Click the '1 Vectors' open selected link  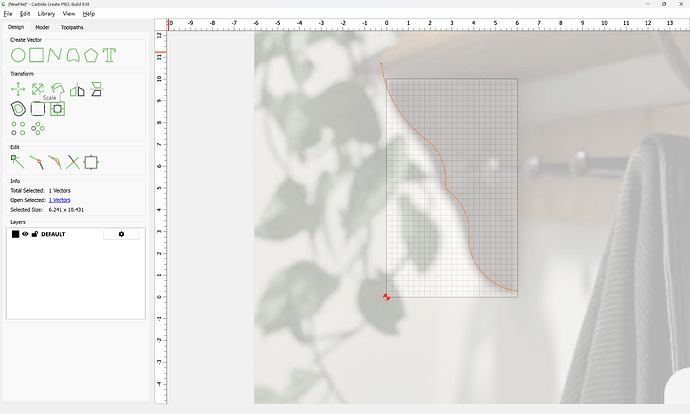tap(60, 200)
